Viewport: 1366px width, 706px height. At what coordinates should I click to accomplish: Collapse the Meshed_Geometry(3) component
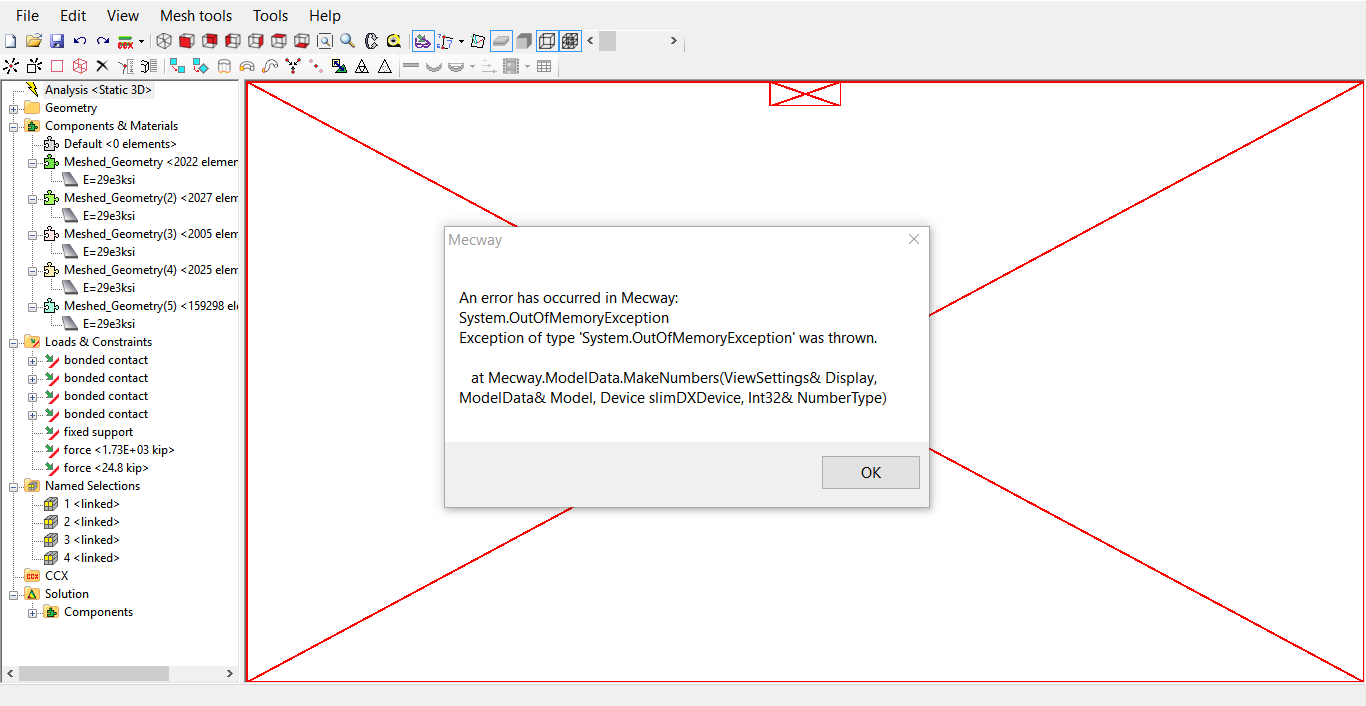click(x=33, y=234)
